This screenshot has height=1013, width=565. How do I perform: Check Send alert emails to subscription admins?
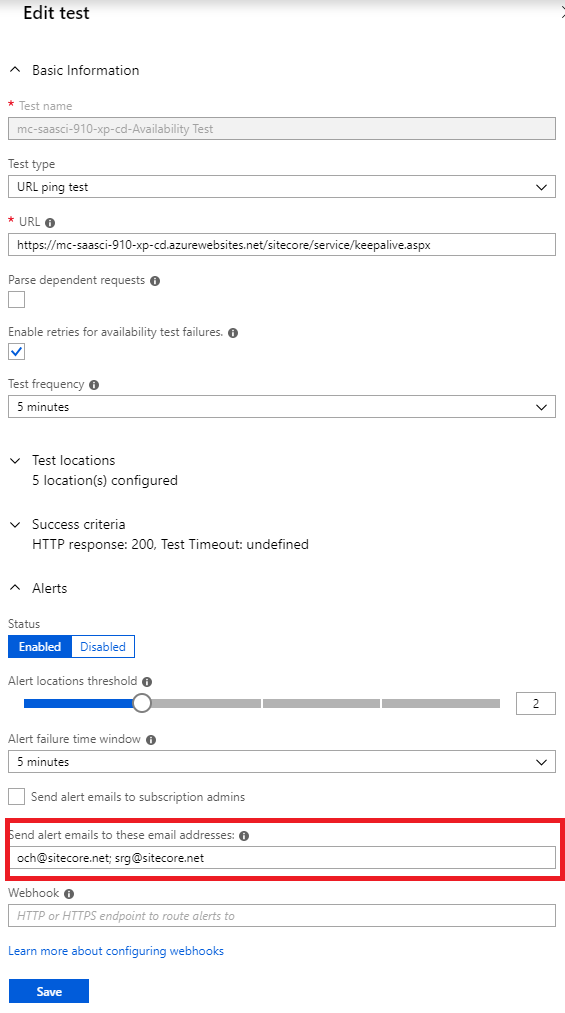[x=17, y=796]
